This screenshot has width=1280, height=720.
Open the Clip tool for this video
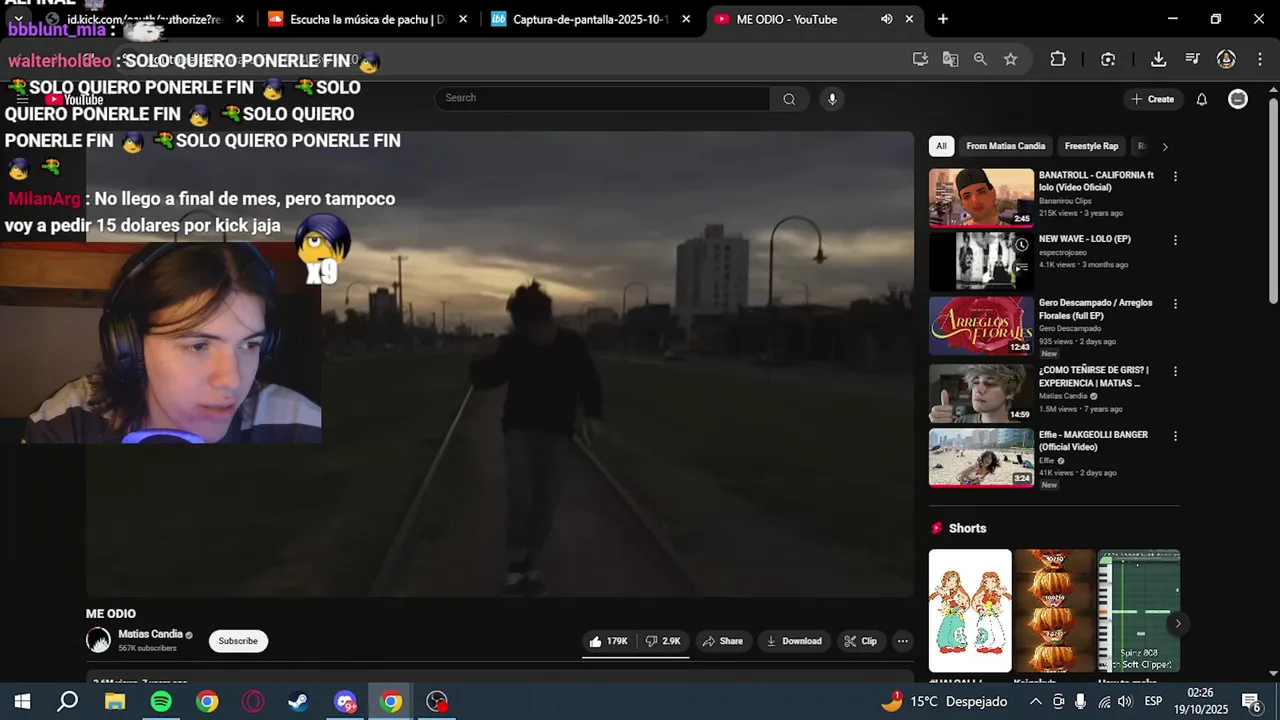tap(860, 641)
